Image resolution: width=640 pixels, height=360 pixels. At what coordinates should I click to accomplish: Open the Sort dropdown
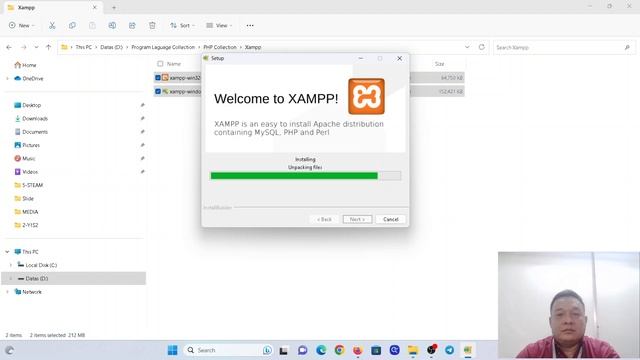pyautogui.click(x=182, y=25)
